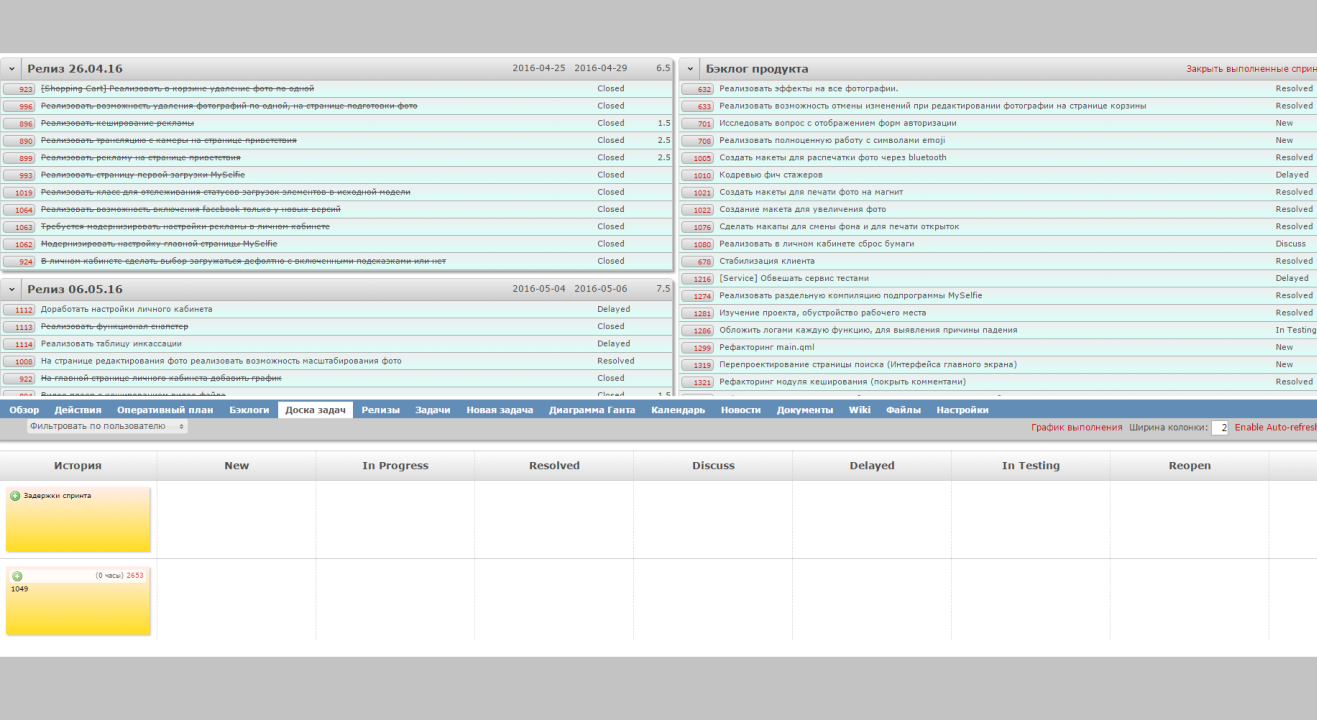Open the Wiki tab
This screenshot has height=720, width=1317.
(x=860, y=410)
